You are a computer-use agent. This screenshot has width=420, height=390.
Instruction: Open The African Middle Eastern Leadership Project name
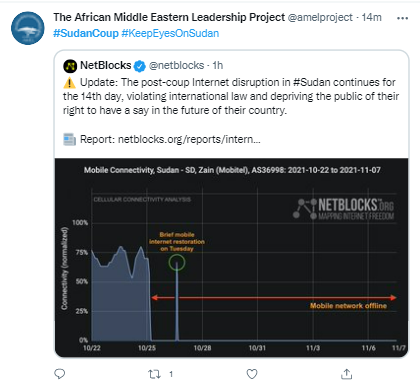pyautogui.click(x=169, y=17)
